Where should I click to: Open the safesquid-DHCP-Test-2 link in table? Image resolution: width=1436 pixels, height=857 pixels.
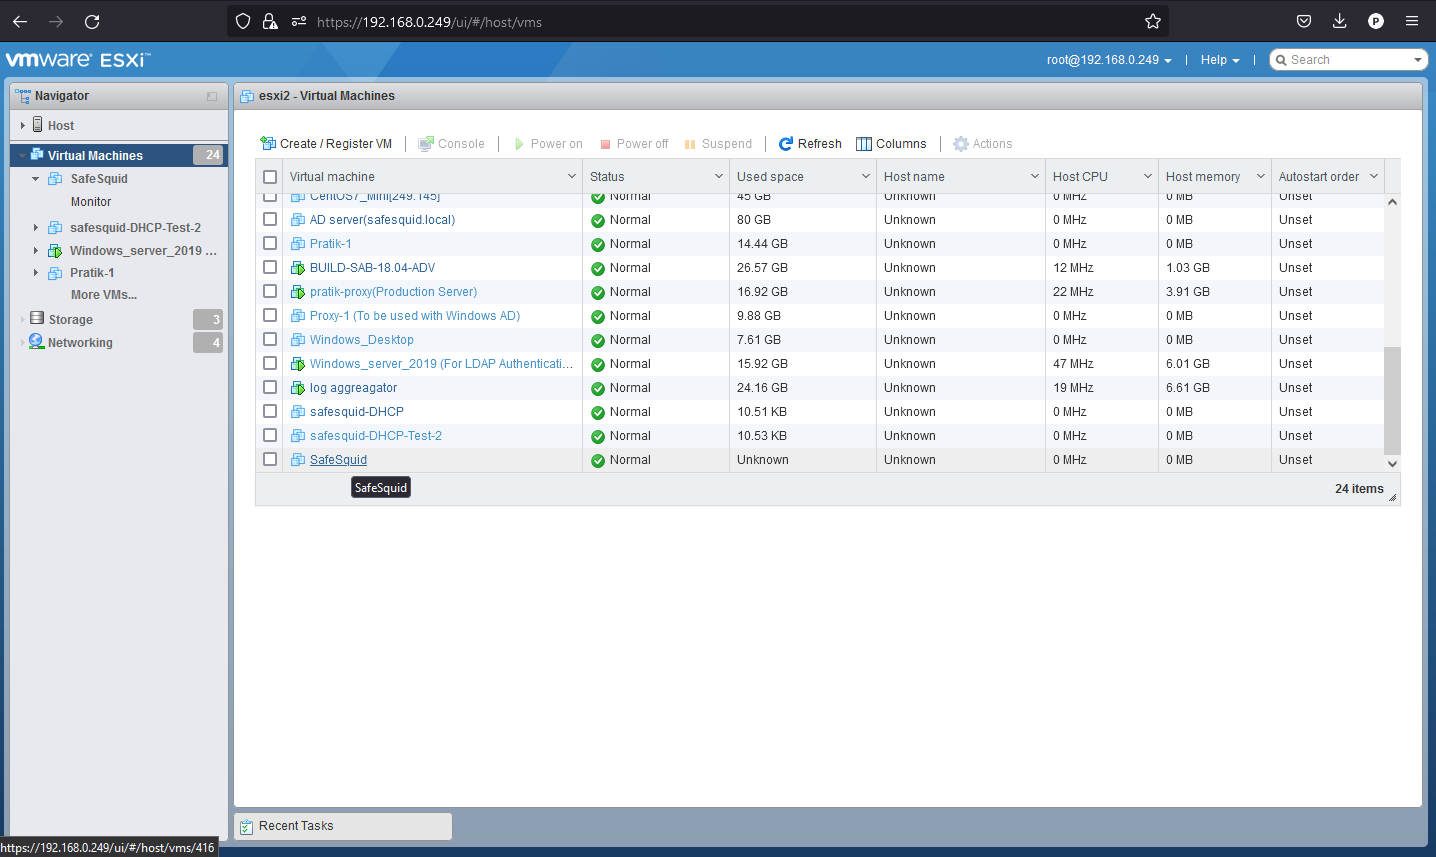point(376,436)
